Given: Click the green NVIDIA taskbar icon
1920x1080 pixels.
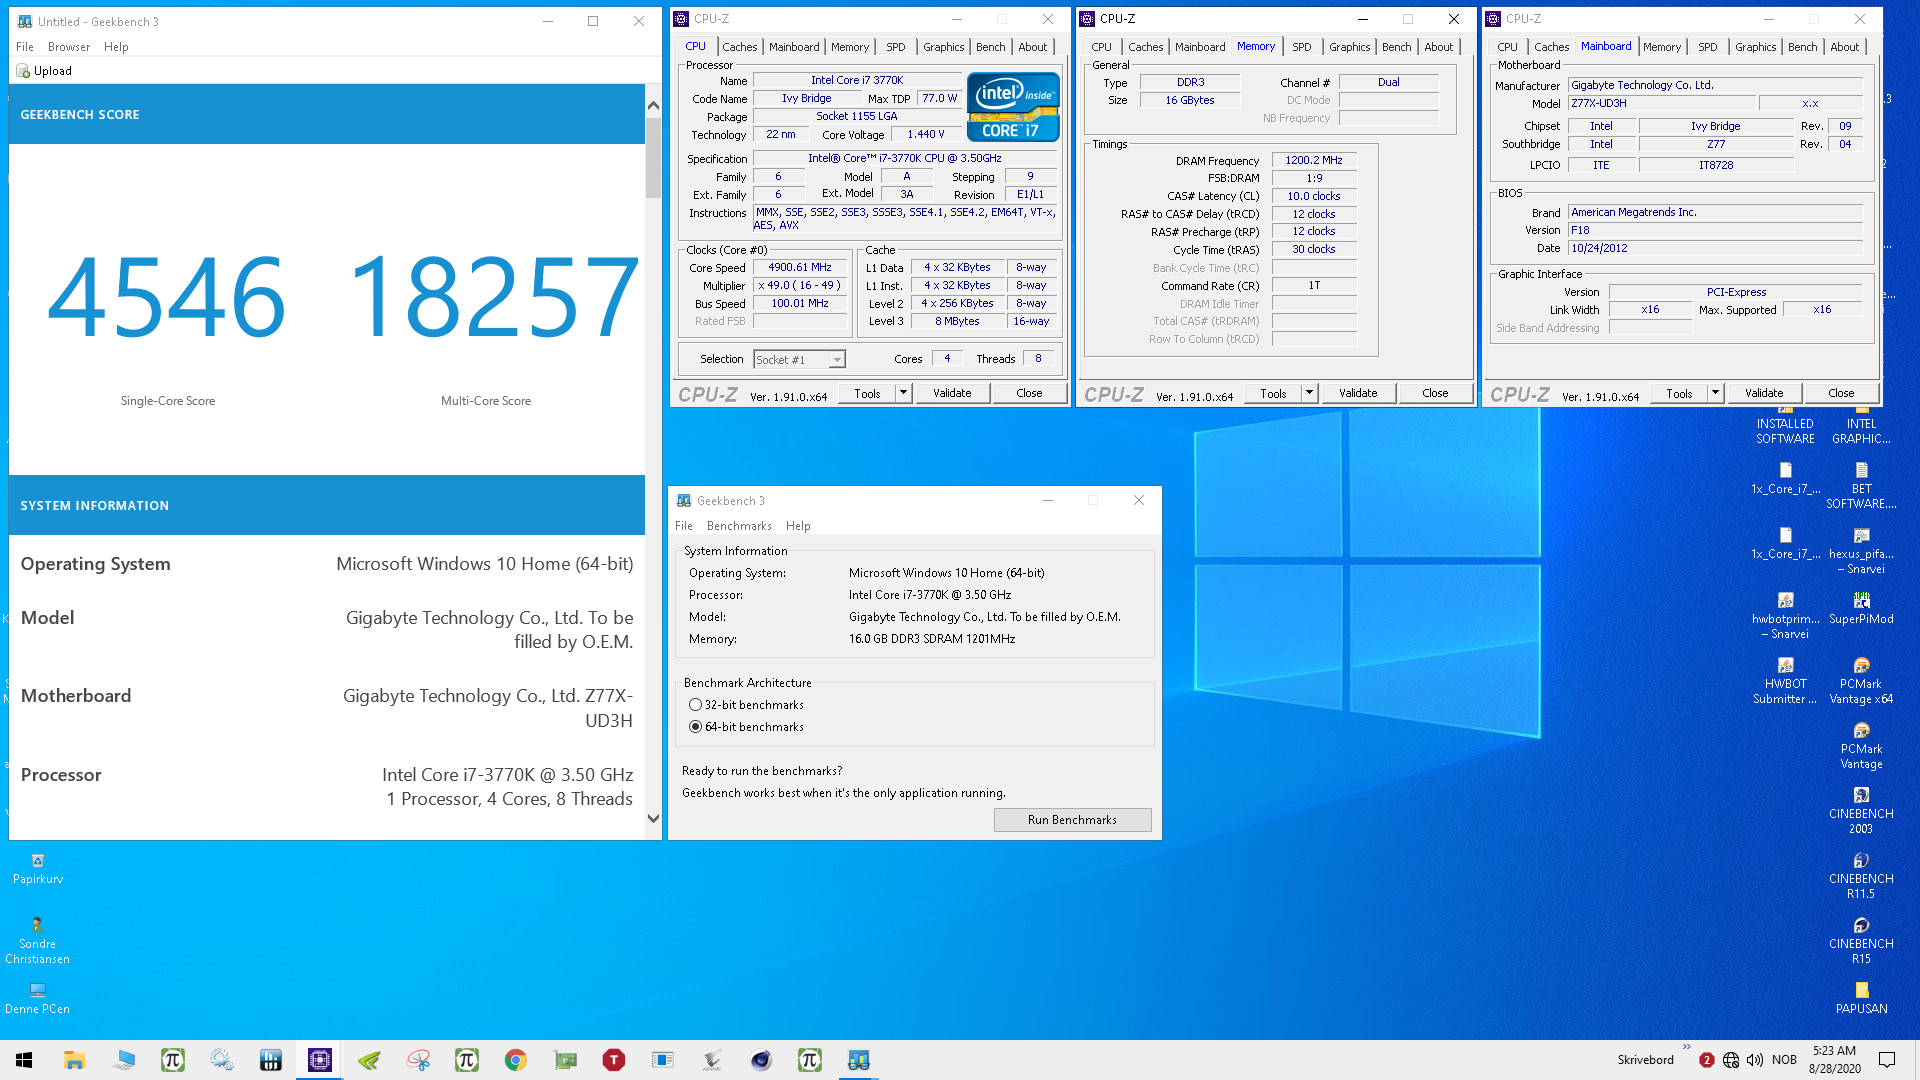Looking at the screenshot, I should tap(369, 1060).
